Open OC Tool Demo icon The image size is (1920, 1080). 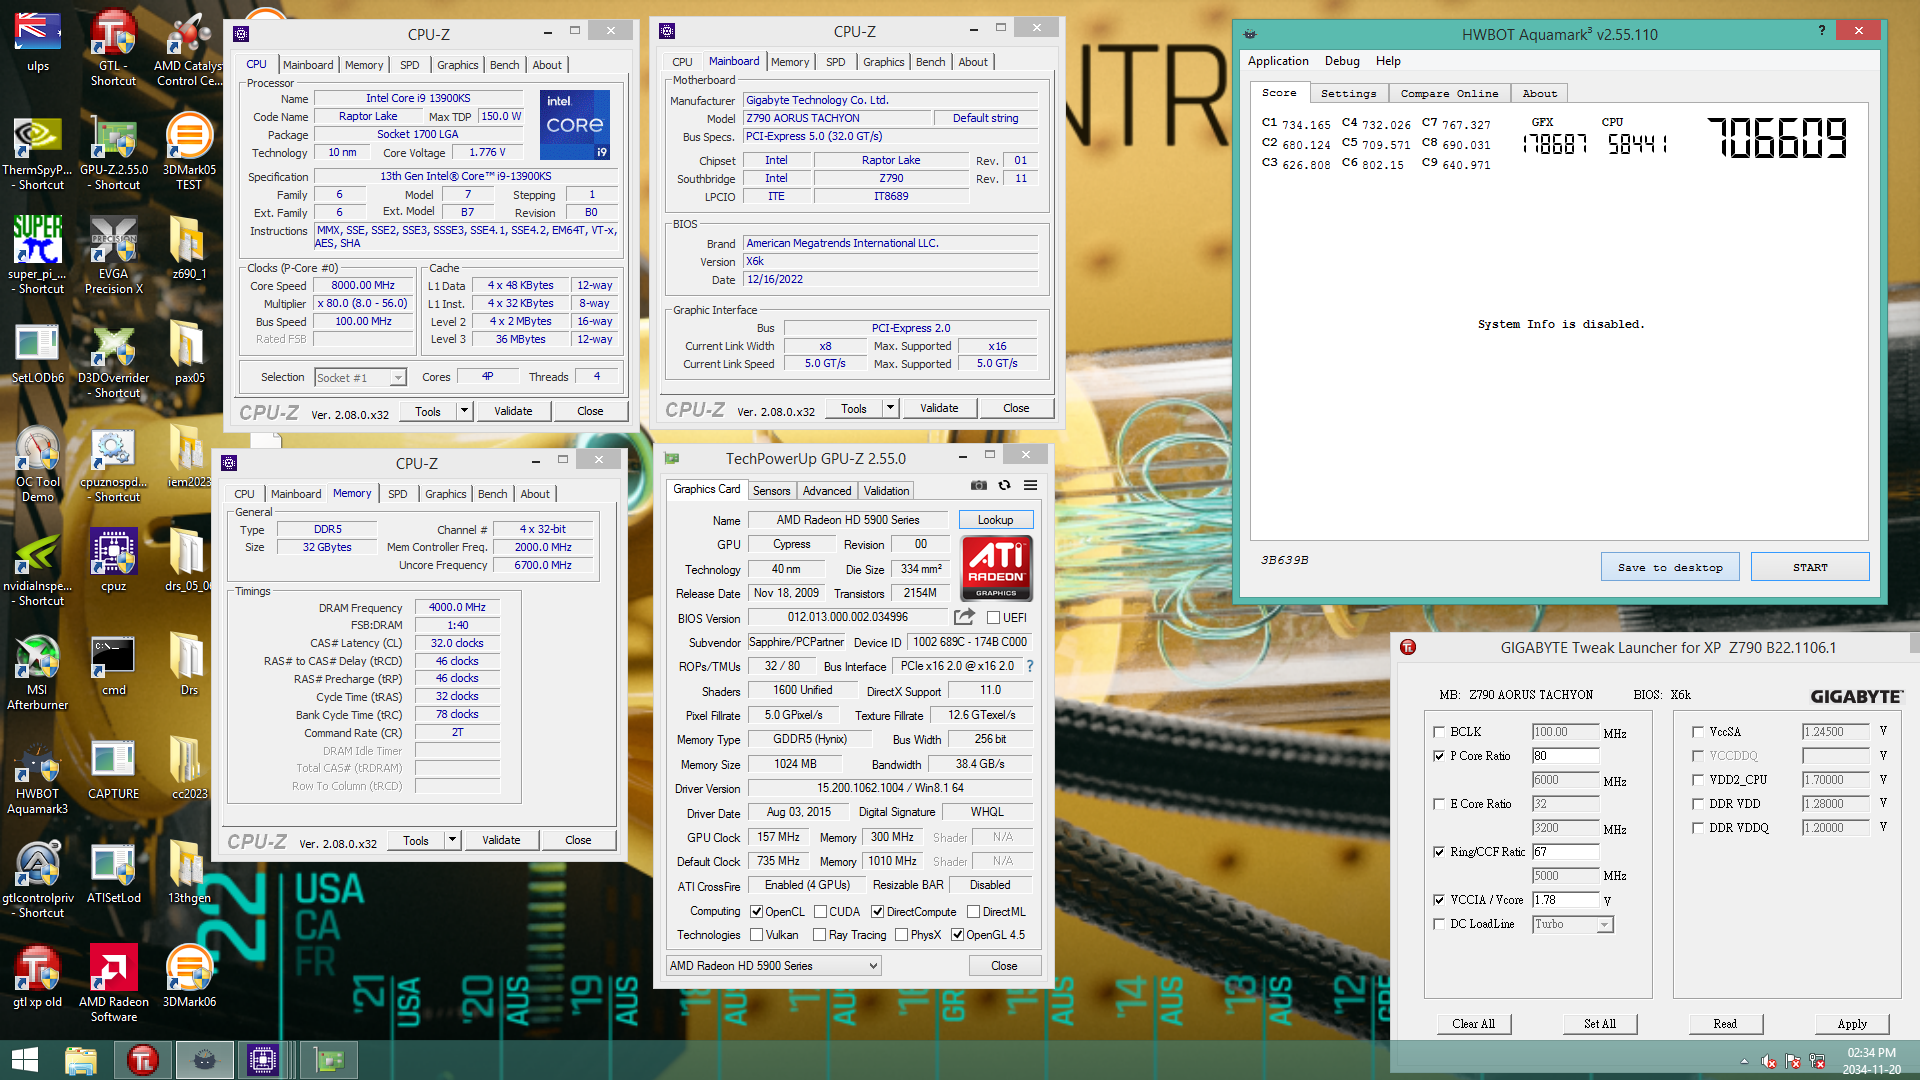[x=38, y=465]
